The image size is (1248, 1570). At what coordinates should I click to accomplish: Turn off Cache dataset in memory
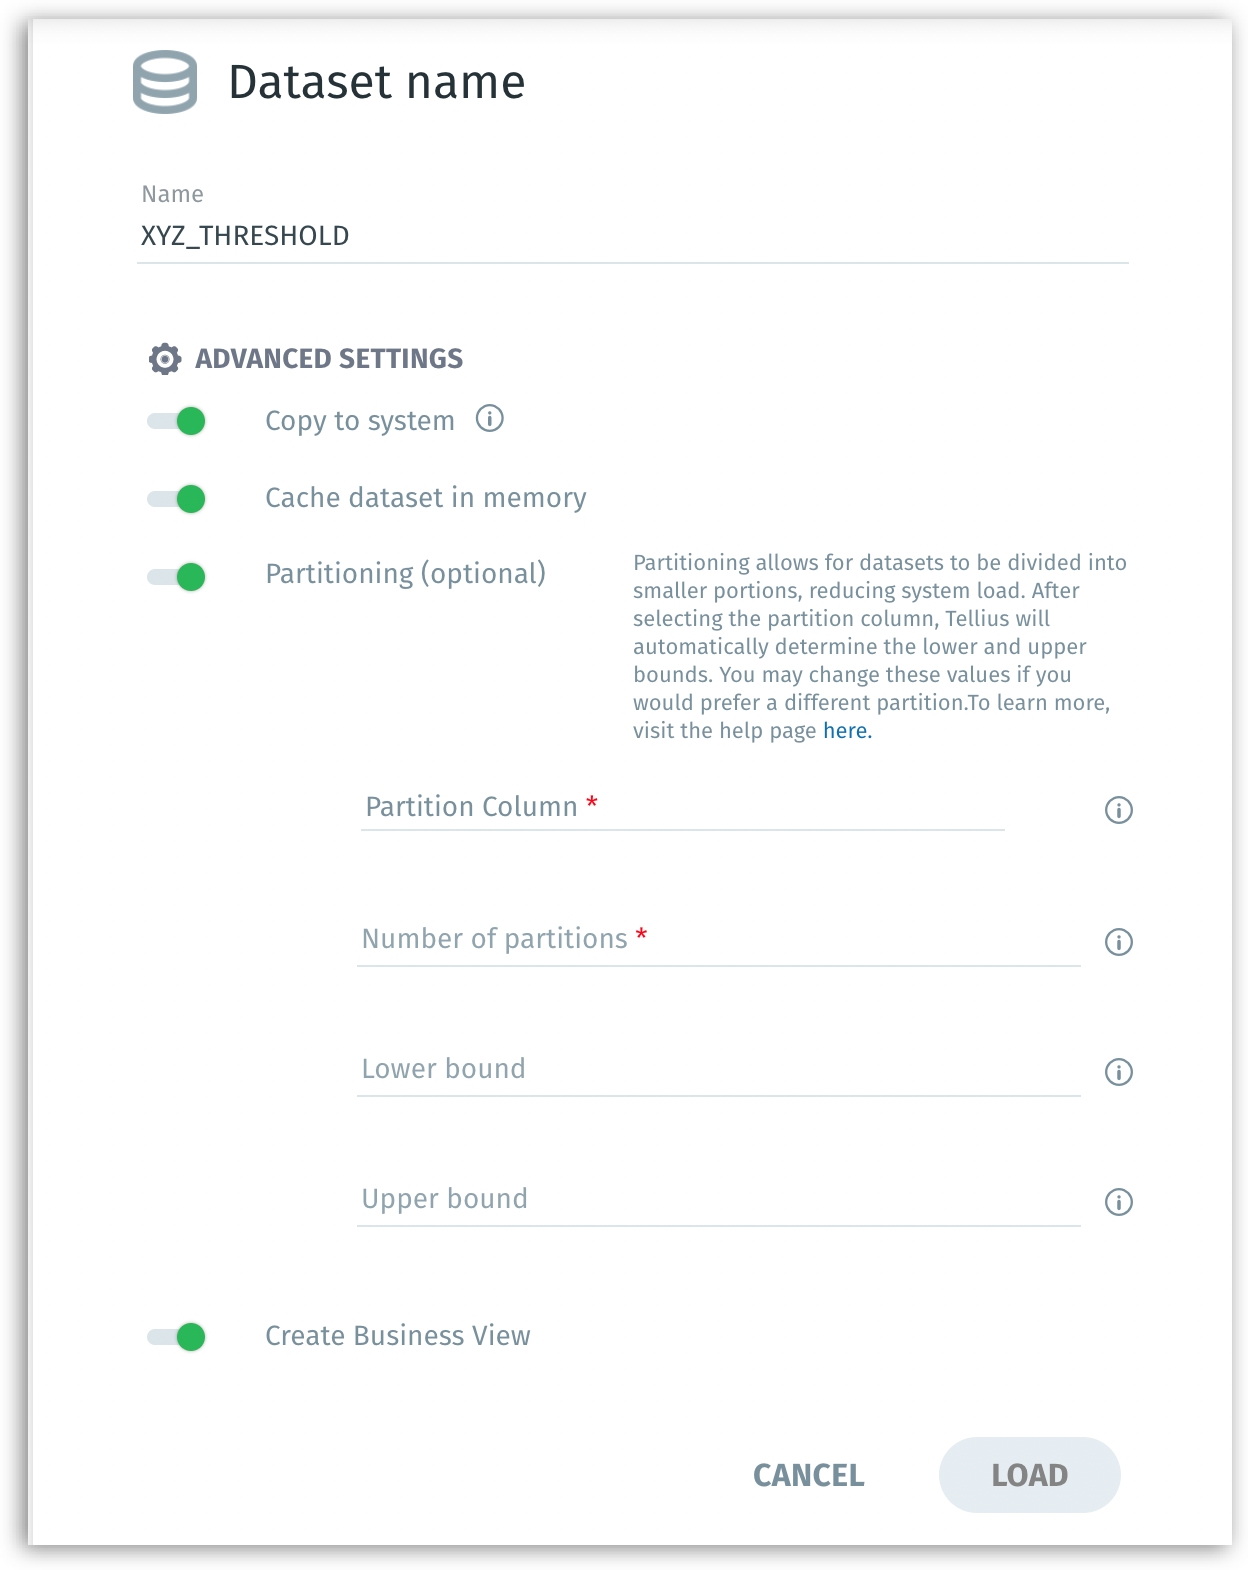177,498
